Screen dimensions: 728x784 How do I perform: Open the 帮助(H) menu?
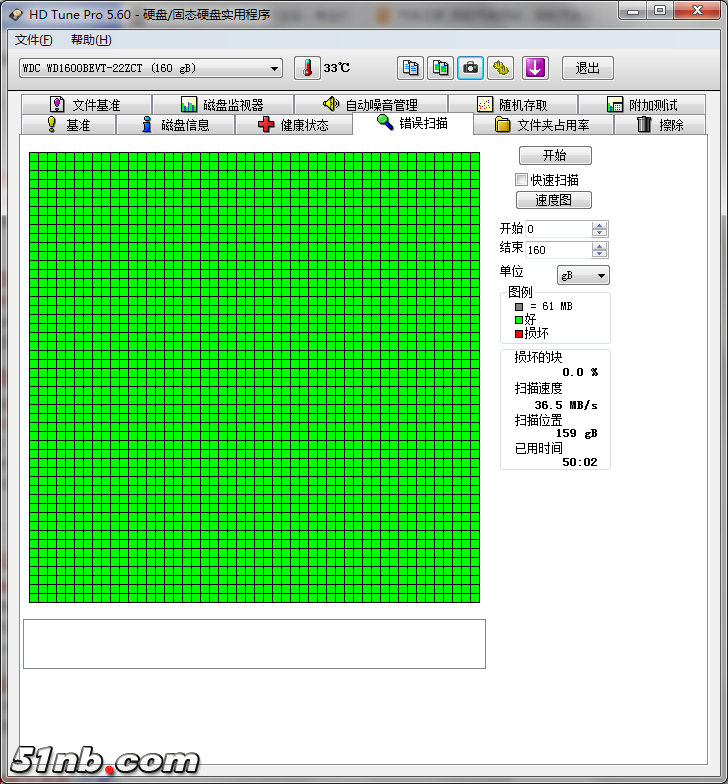click(x=91, y=40)
